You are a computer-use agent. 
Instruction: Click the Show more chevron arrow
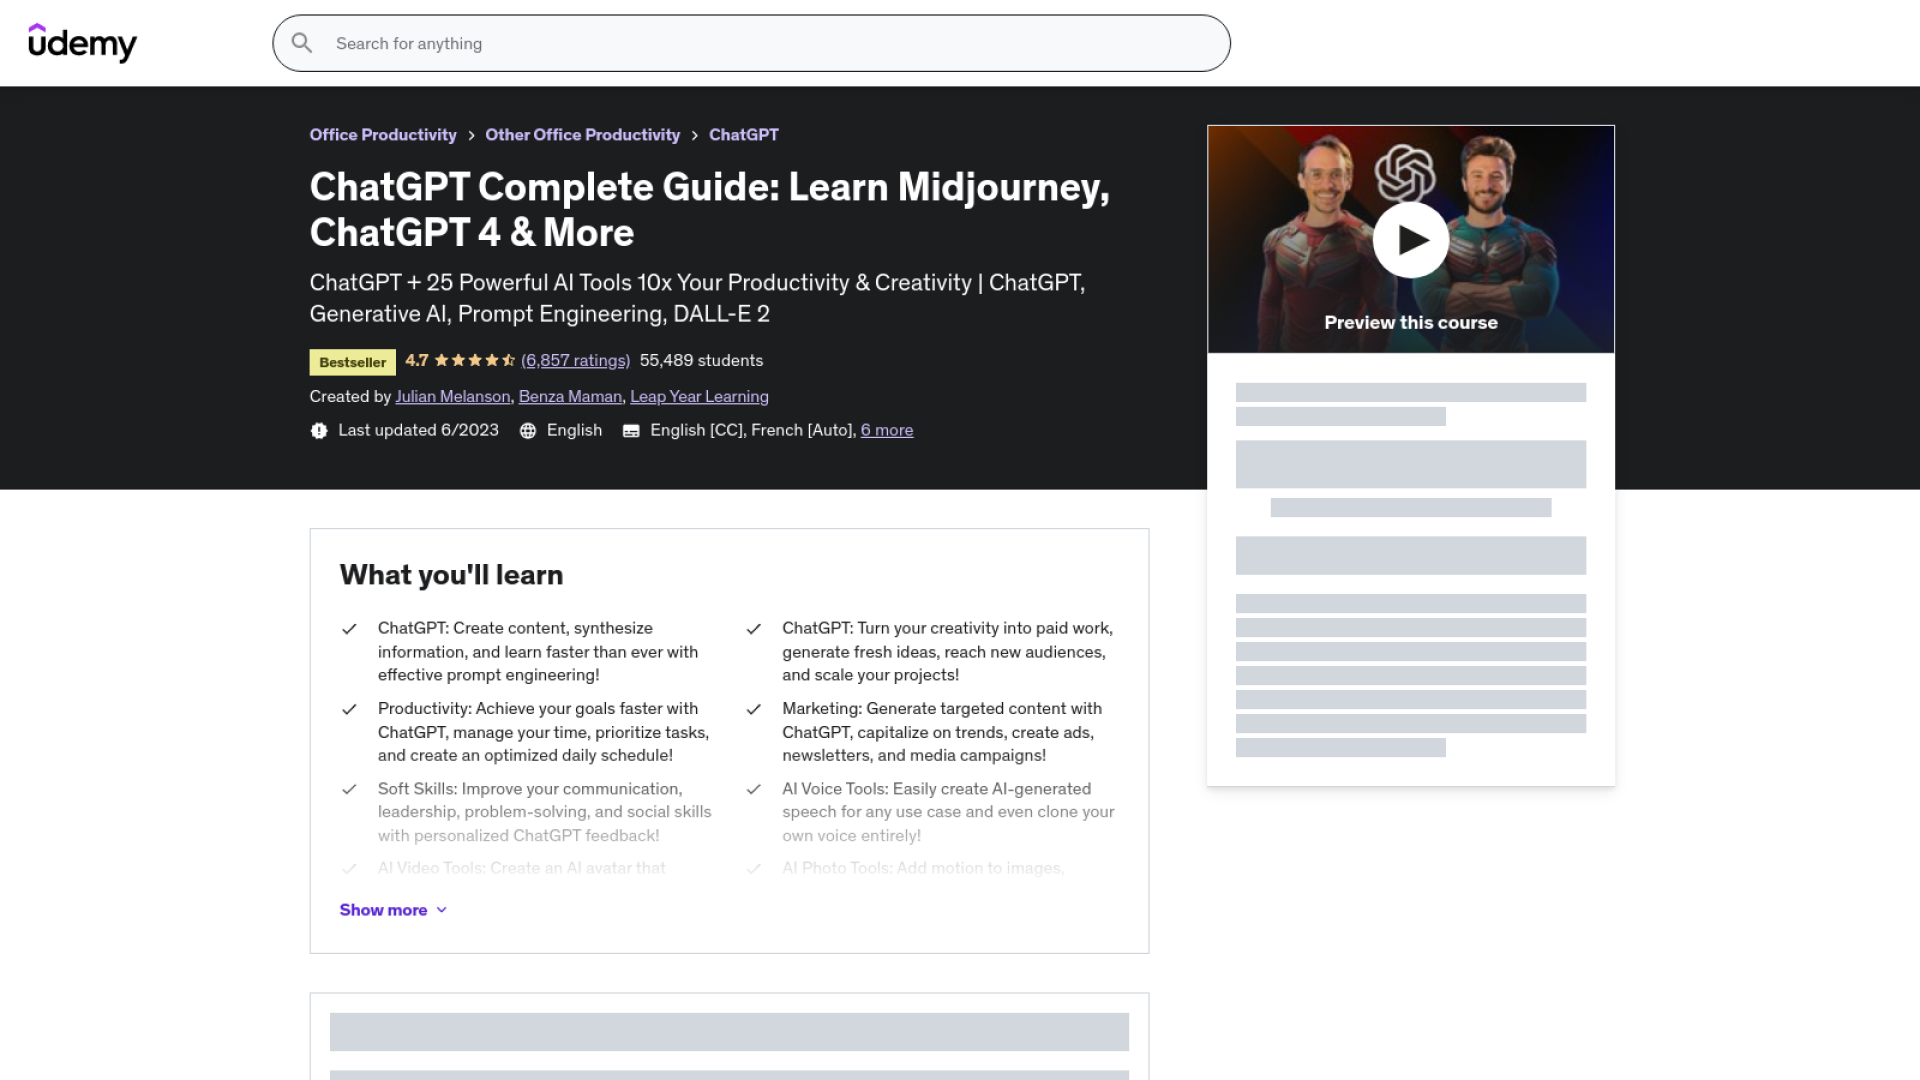(442, 910)
